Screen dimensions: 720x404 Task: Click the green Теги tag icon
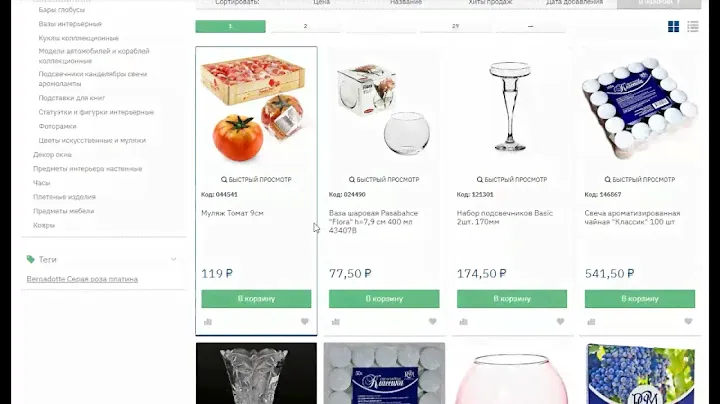(x=31, y=259)
